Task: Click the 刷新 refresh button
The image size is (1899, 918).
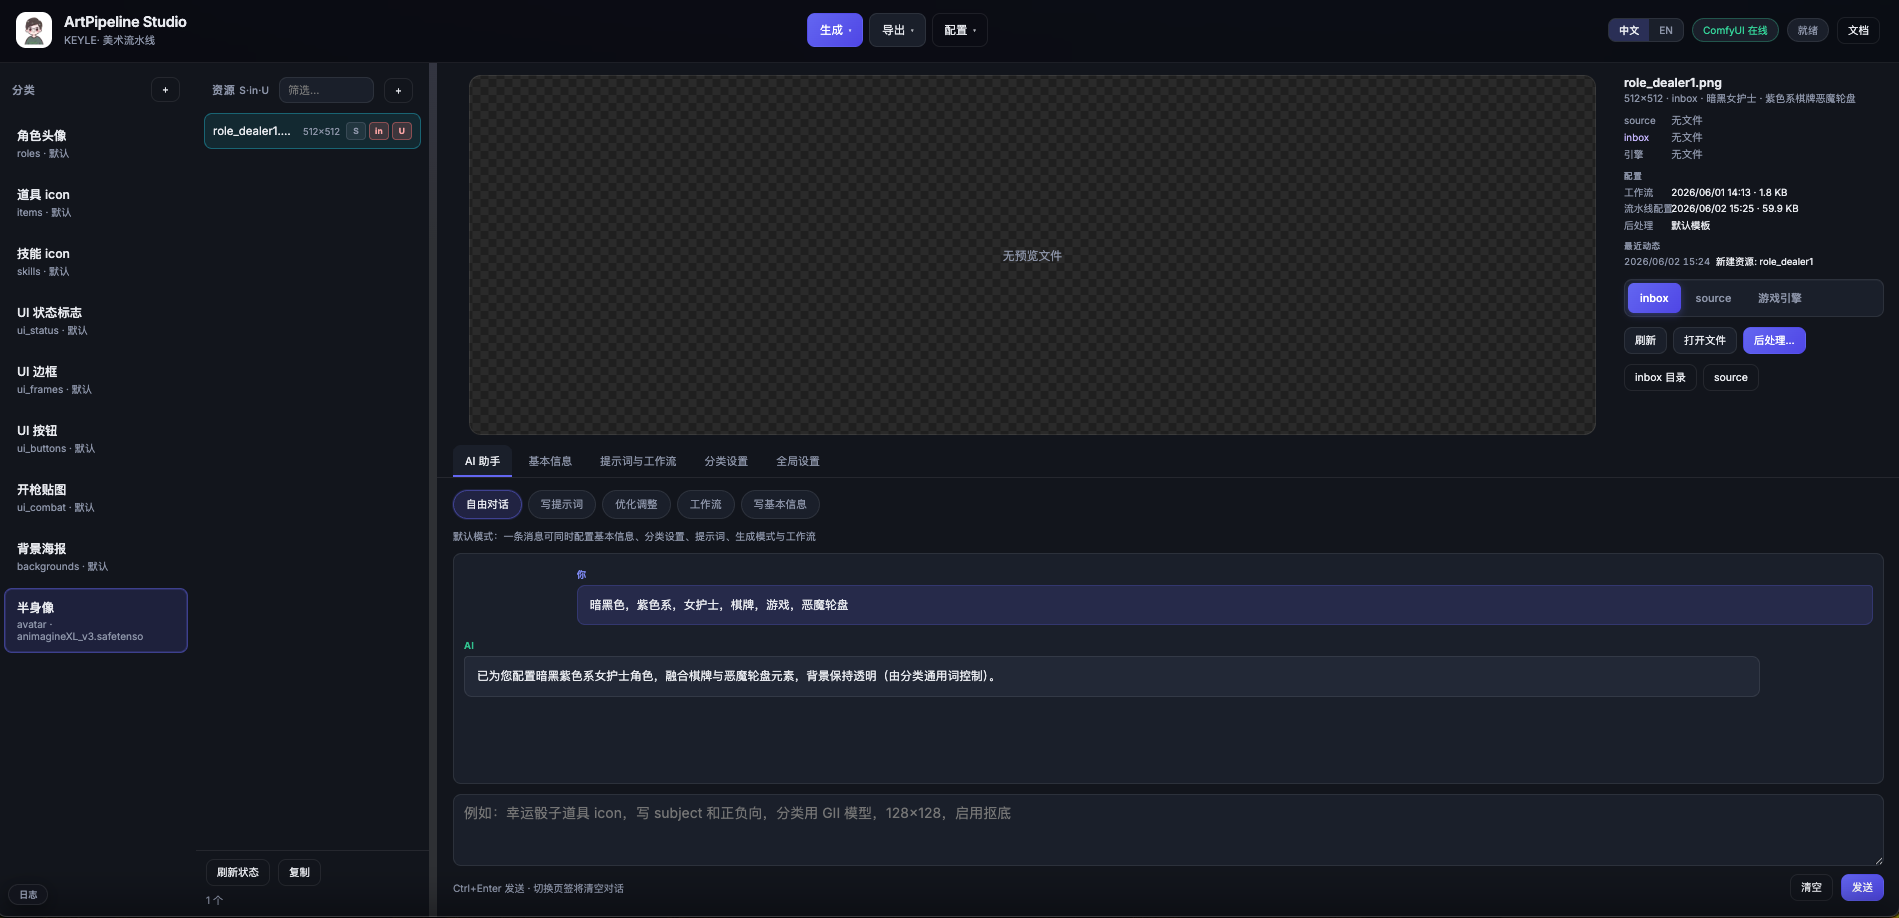Action: click(1645, 340)
